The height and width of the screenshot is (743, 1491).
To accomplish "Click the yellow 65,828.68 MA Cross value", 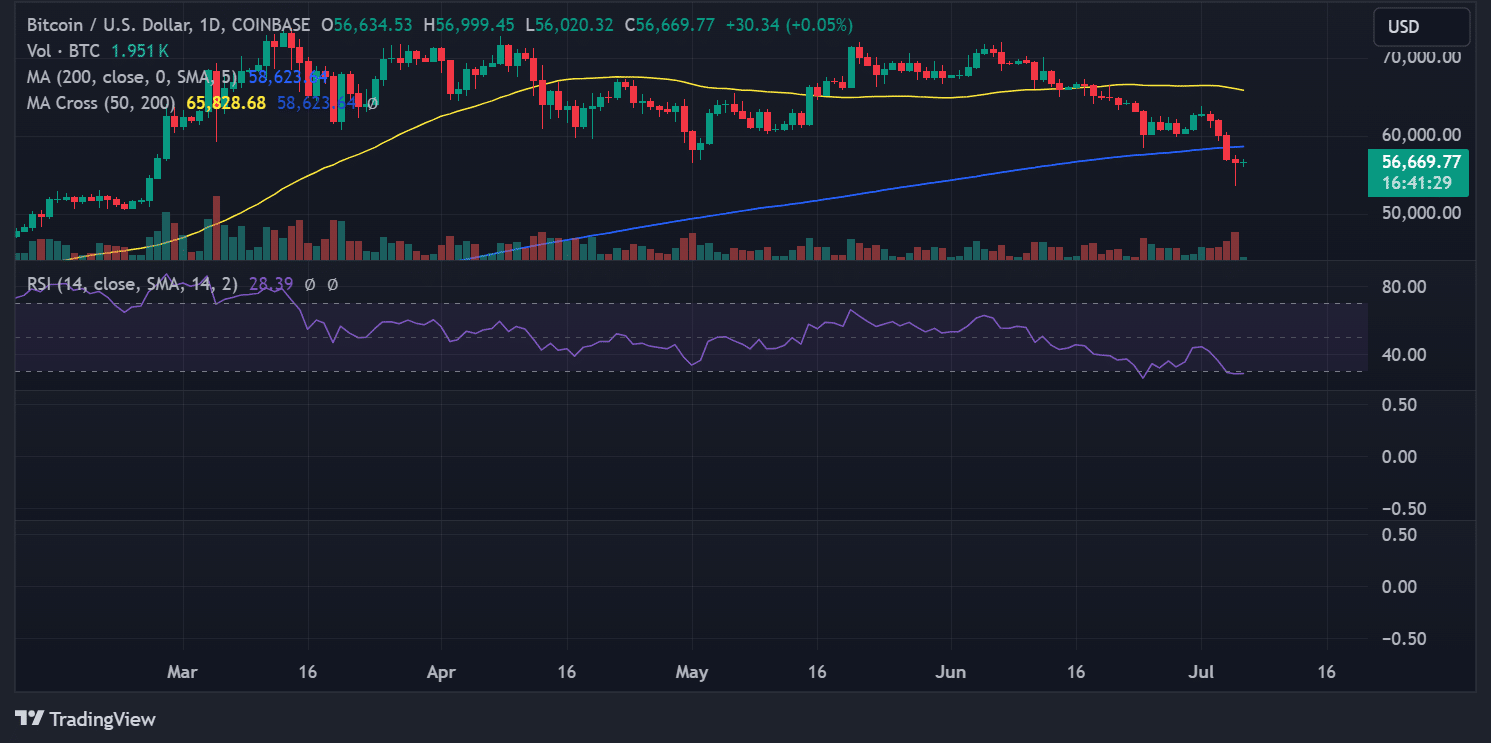I will pos(226,103).
